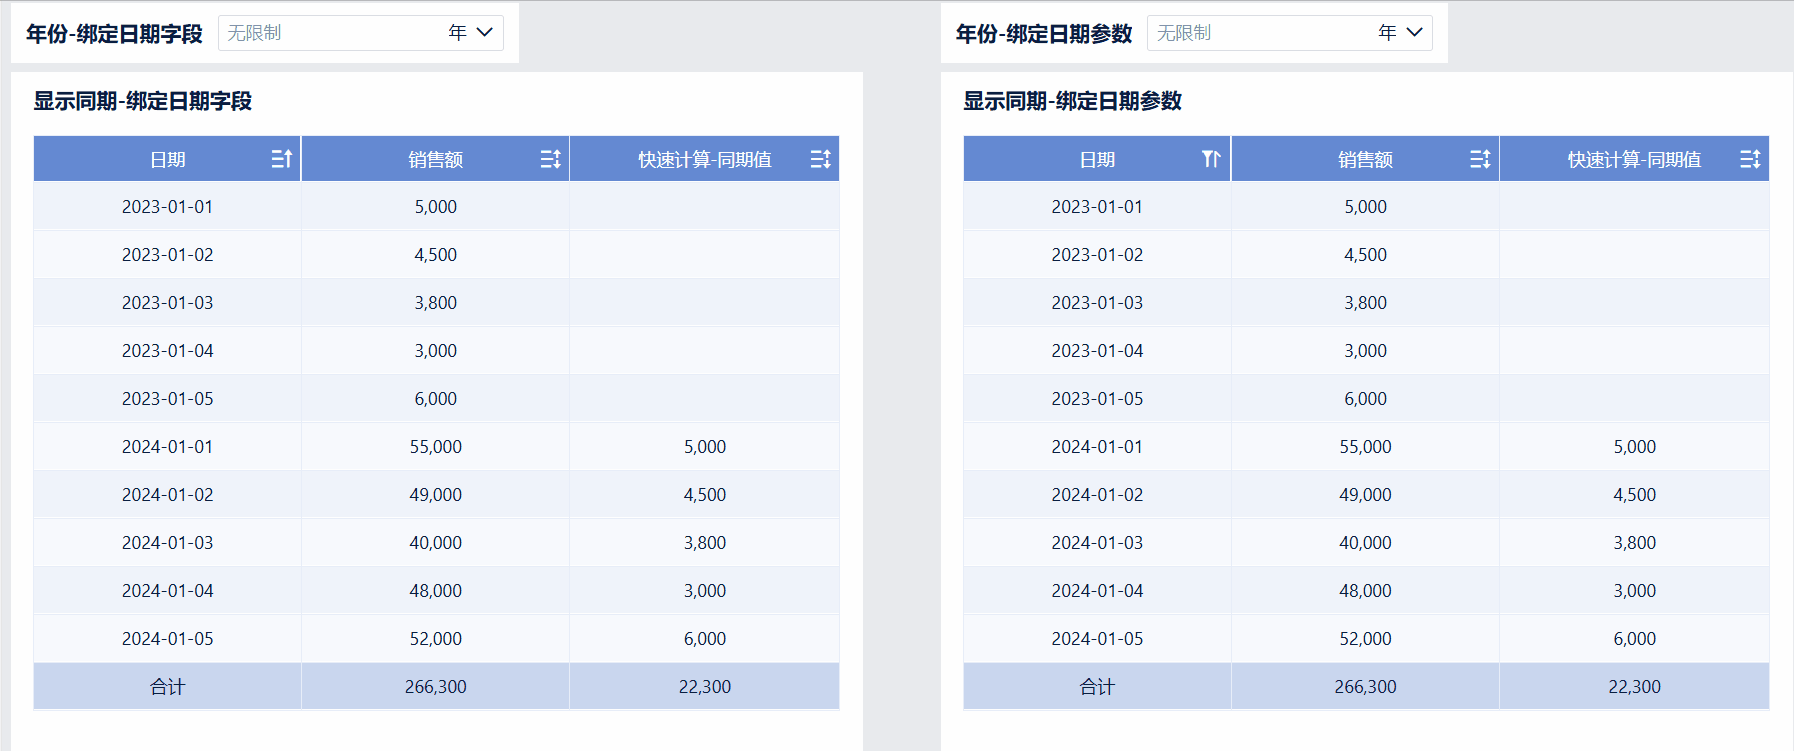Select 2023-01-02 date cell in 绑定日期参数 table
This screenshot has width=1794, height=751.
click(x=1097, y=255)
